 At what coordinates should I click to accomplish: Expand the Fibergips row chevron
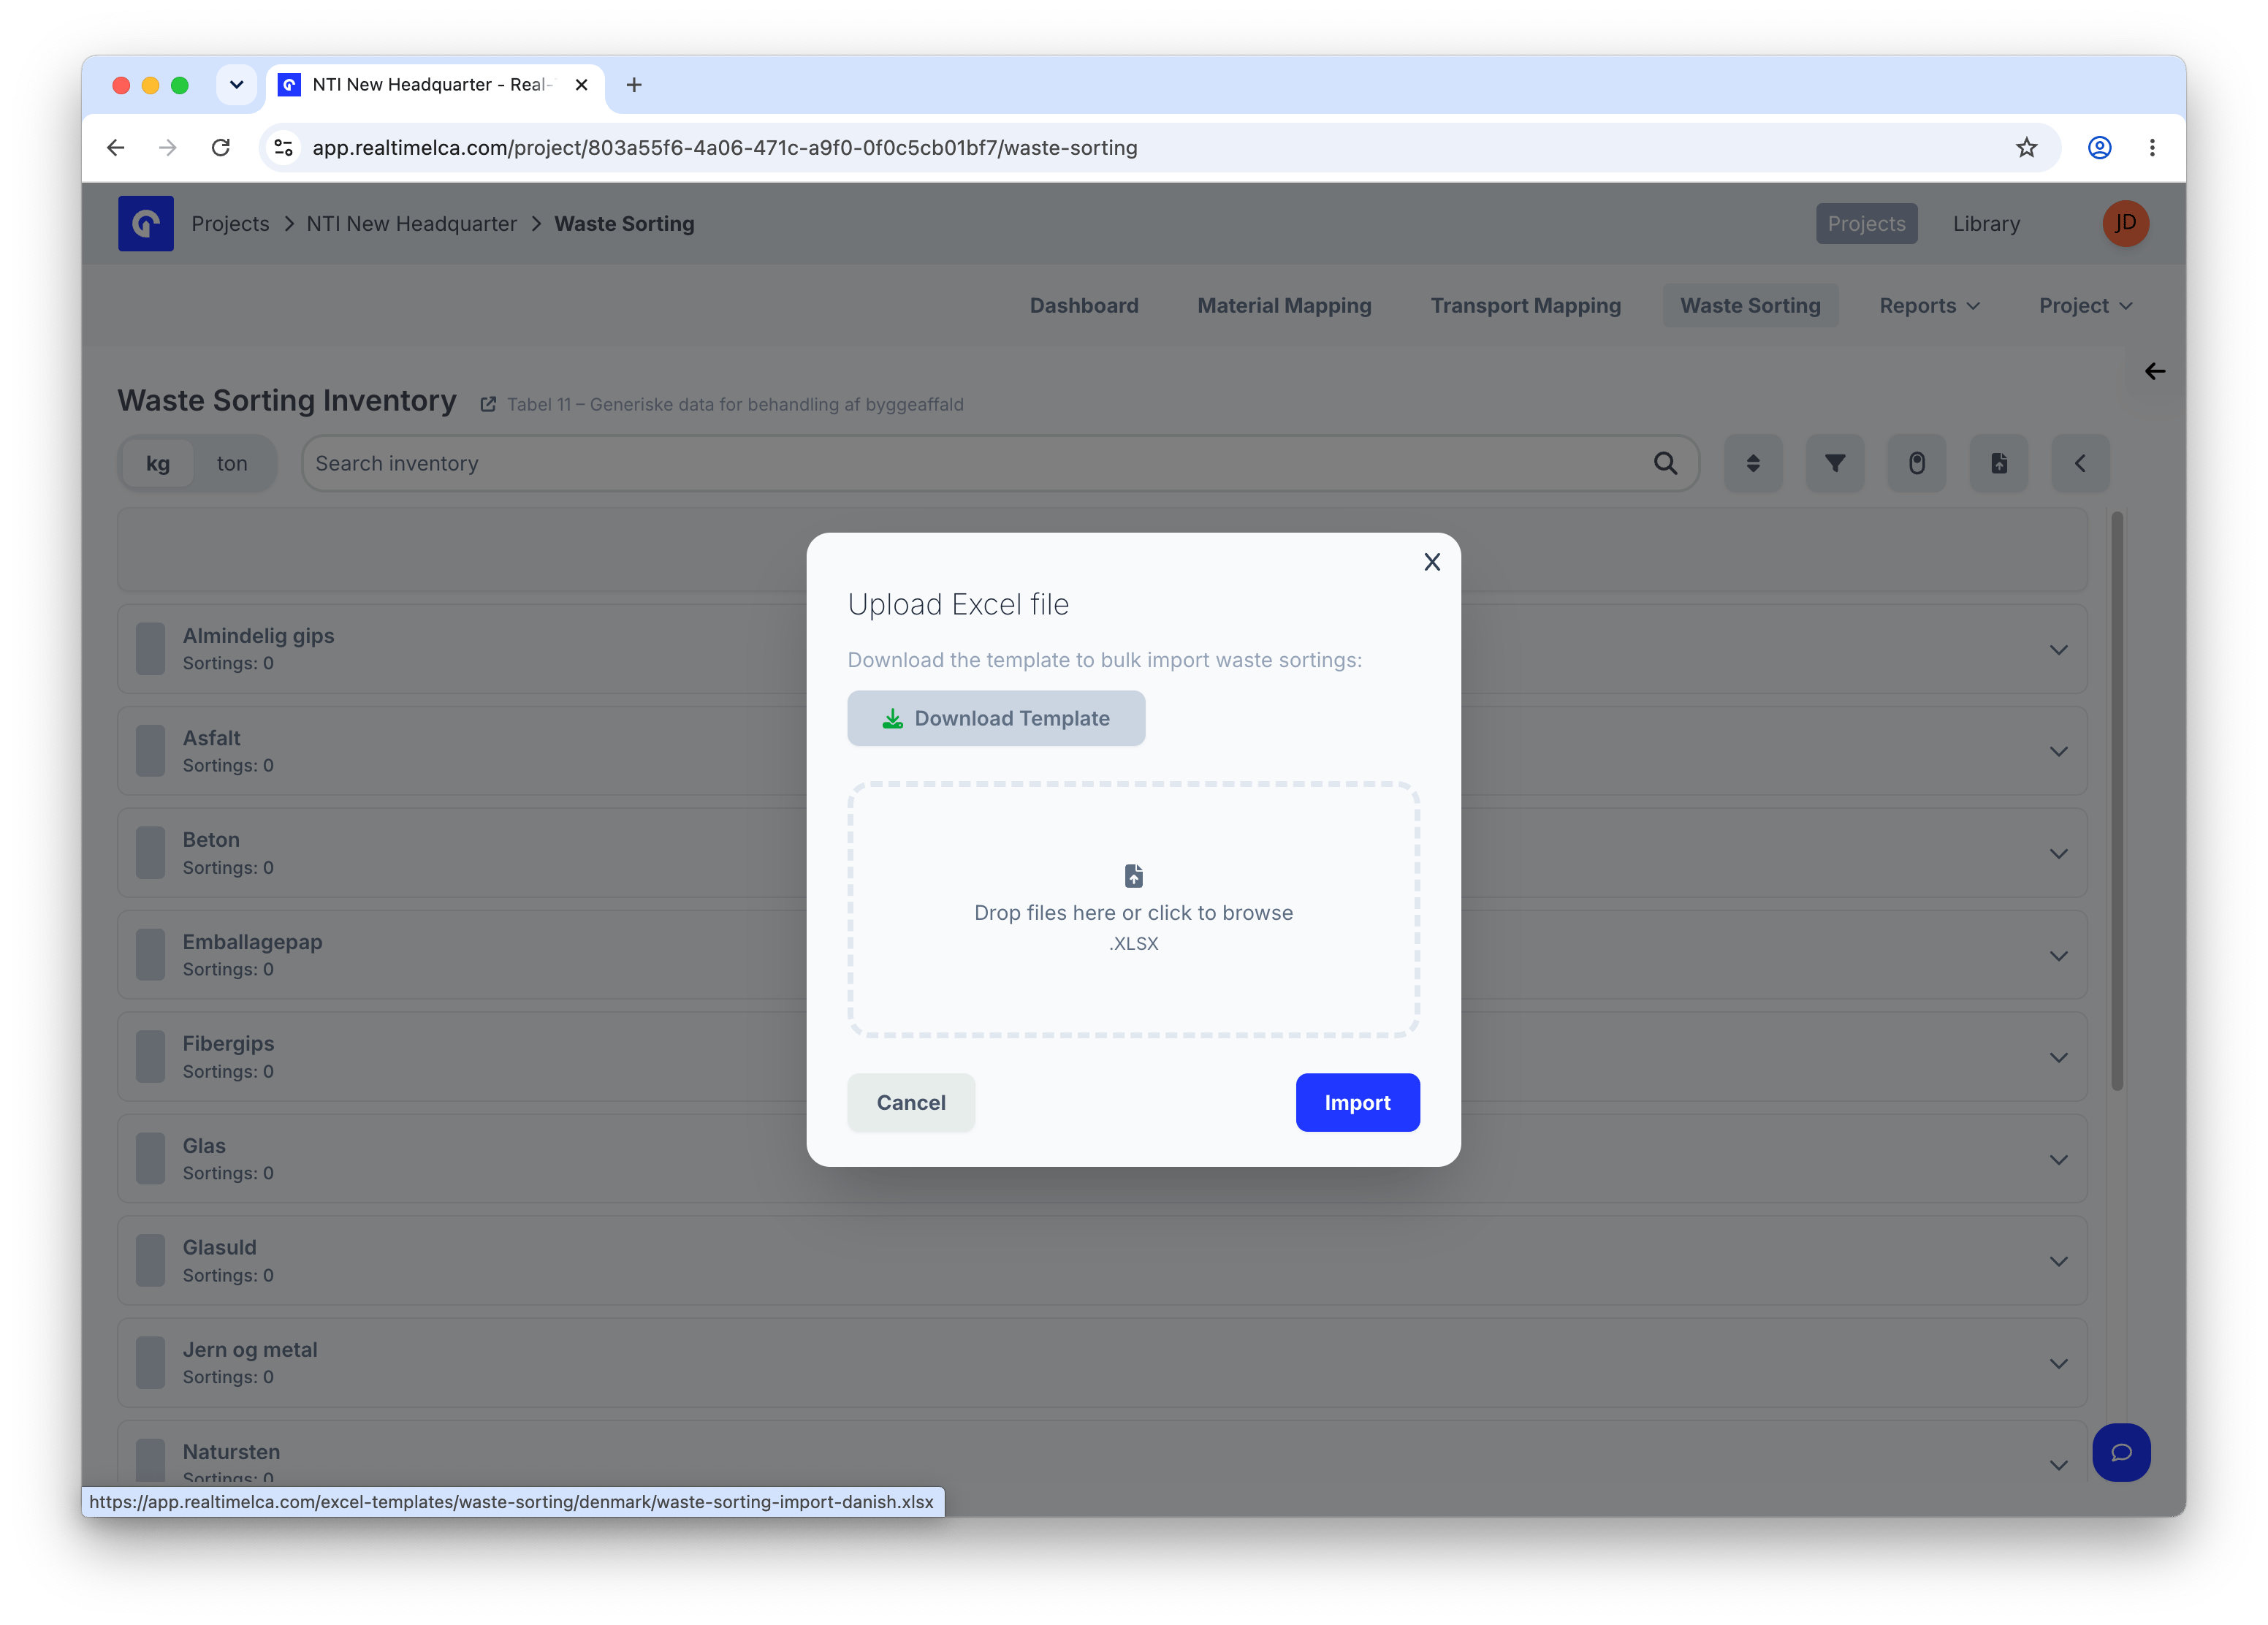(x=2059, y=1058)
